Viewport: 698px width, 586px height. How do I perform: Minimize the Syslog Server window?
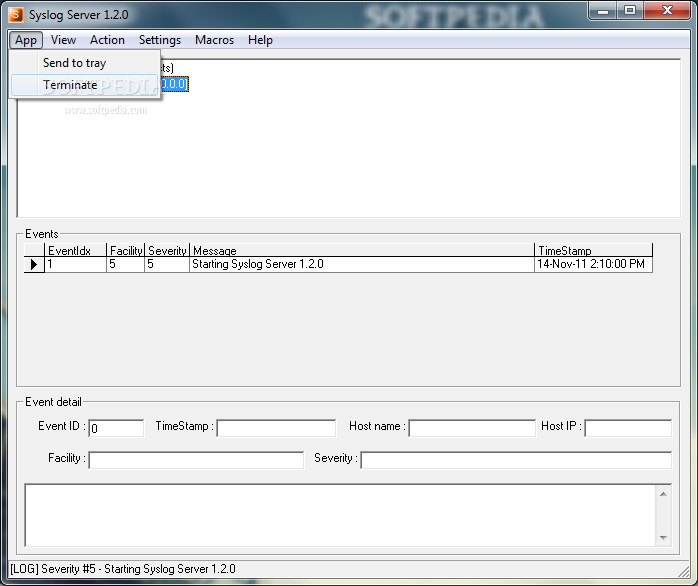603,11
